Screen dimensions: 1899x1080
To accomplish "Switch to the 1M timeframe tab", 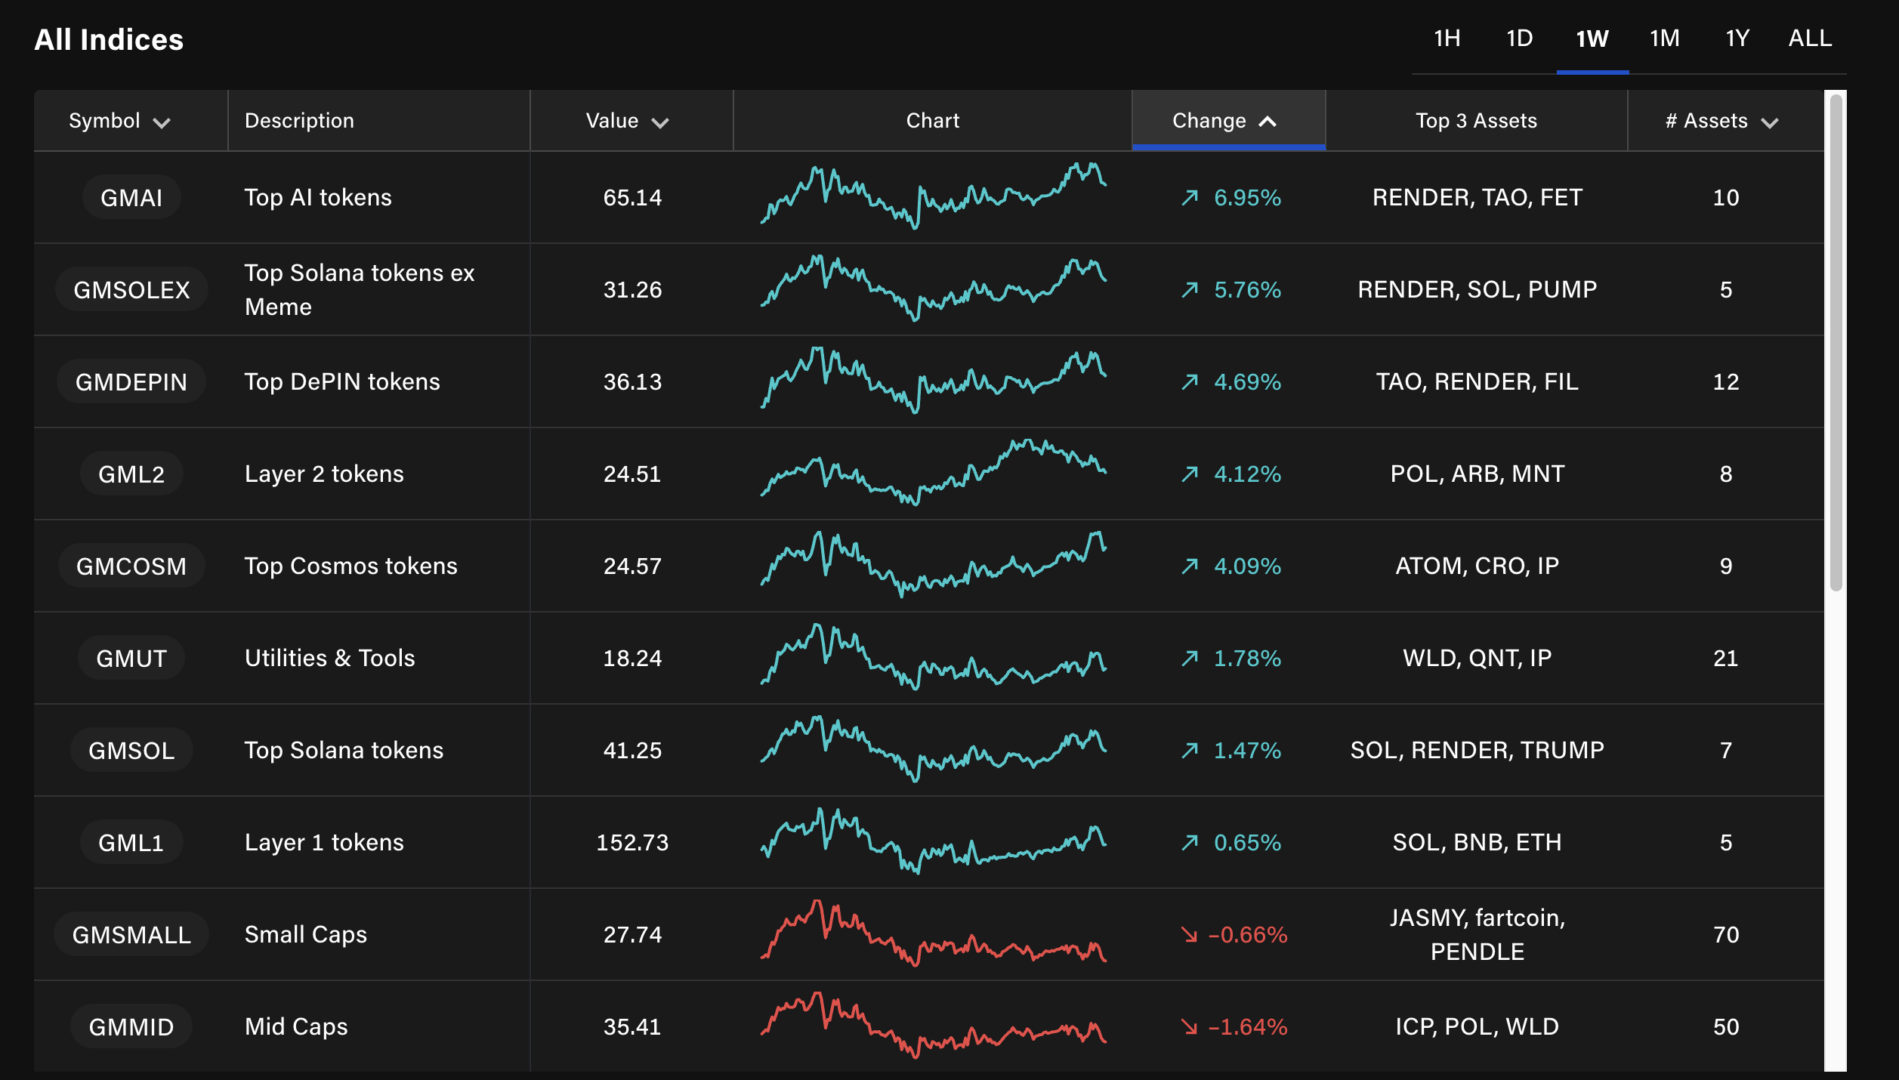I will tap(1664, 38).
